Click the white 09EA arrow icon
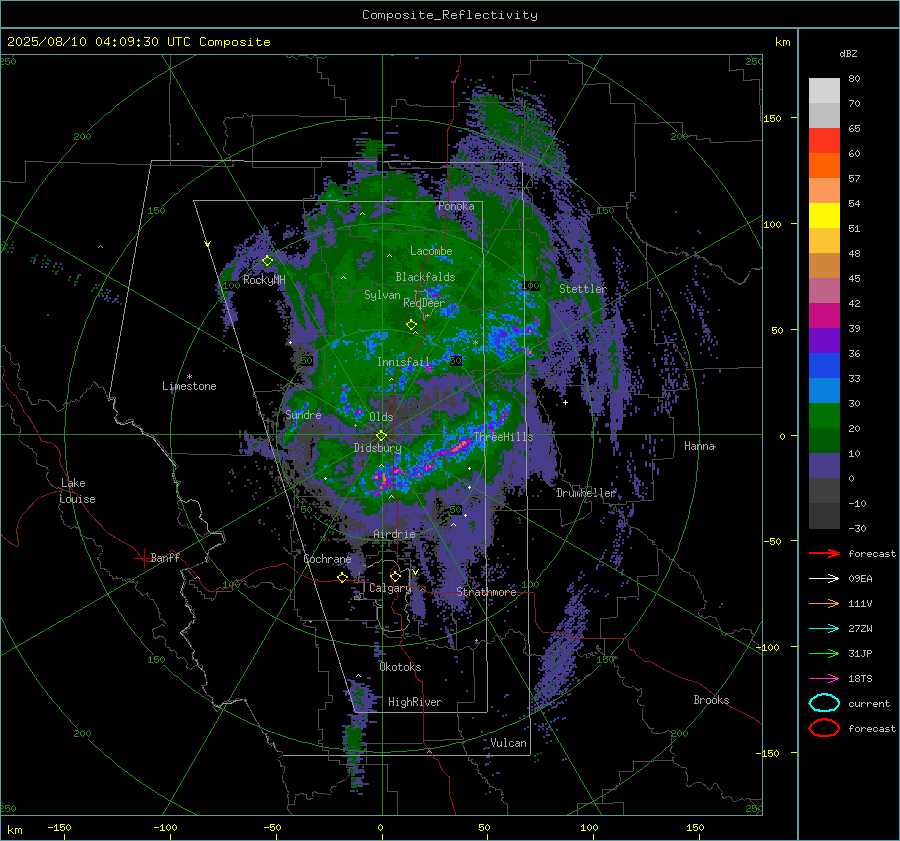This screenshot has height=841, width=900. tap(824, 579)
